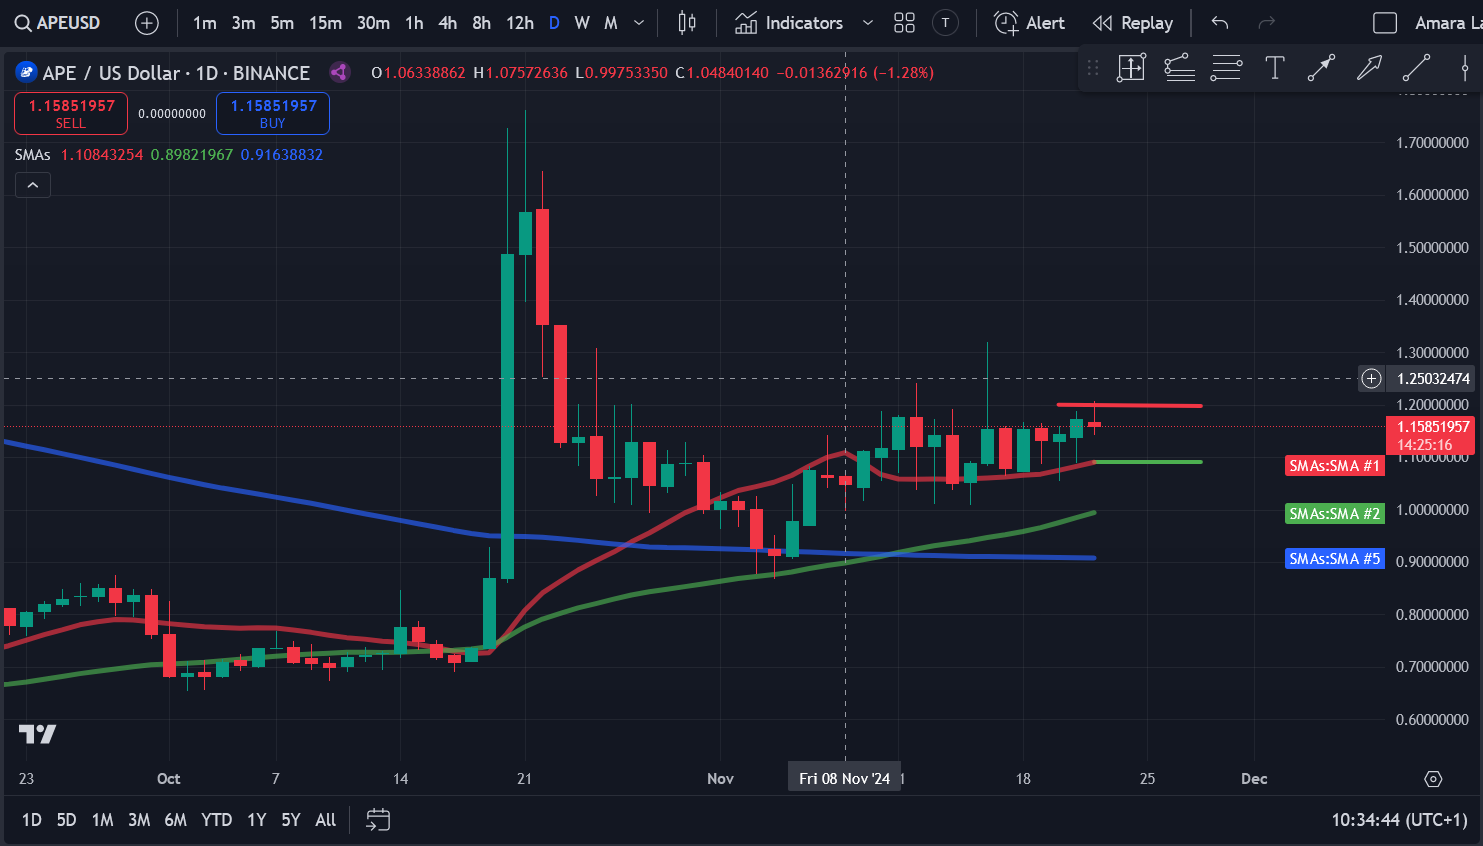Switch to the 3m timeframe
The image size is (1483, 846).
(x=243, y=23)
